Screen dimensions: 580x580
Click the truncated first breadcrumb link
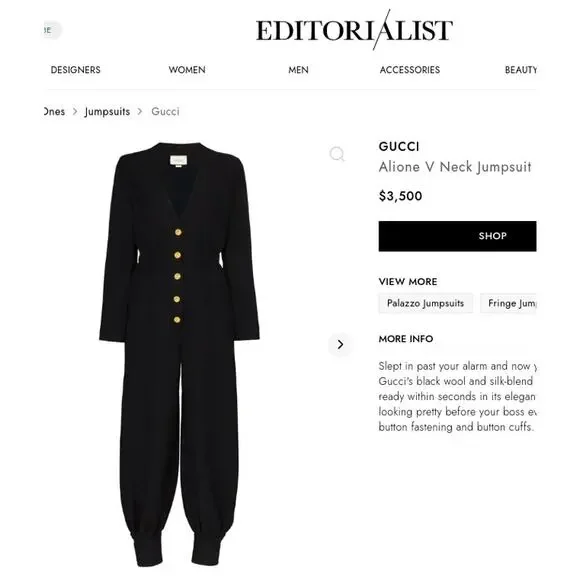click(54, 111)
